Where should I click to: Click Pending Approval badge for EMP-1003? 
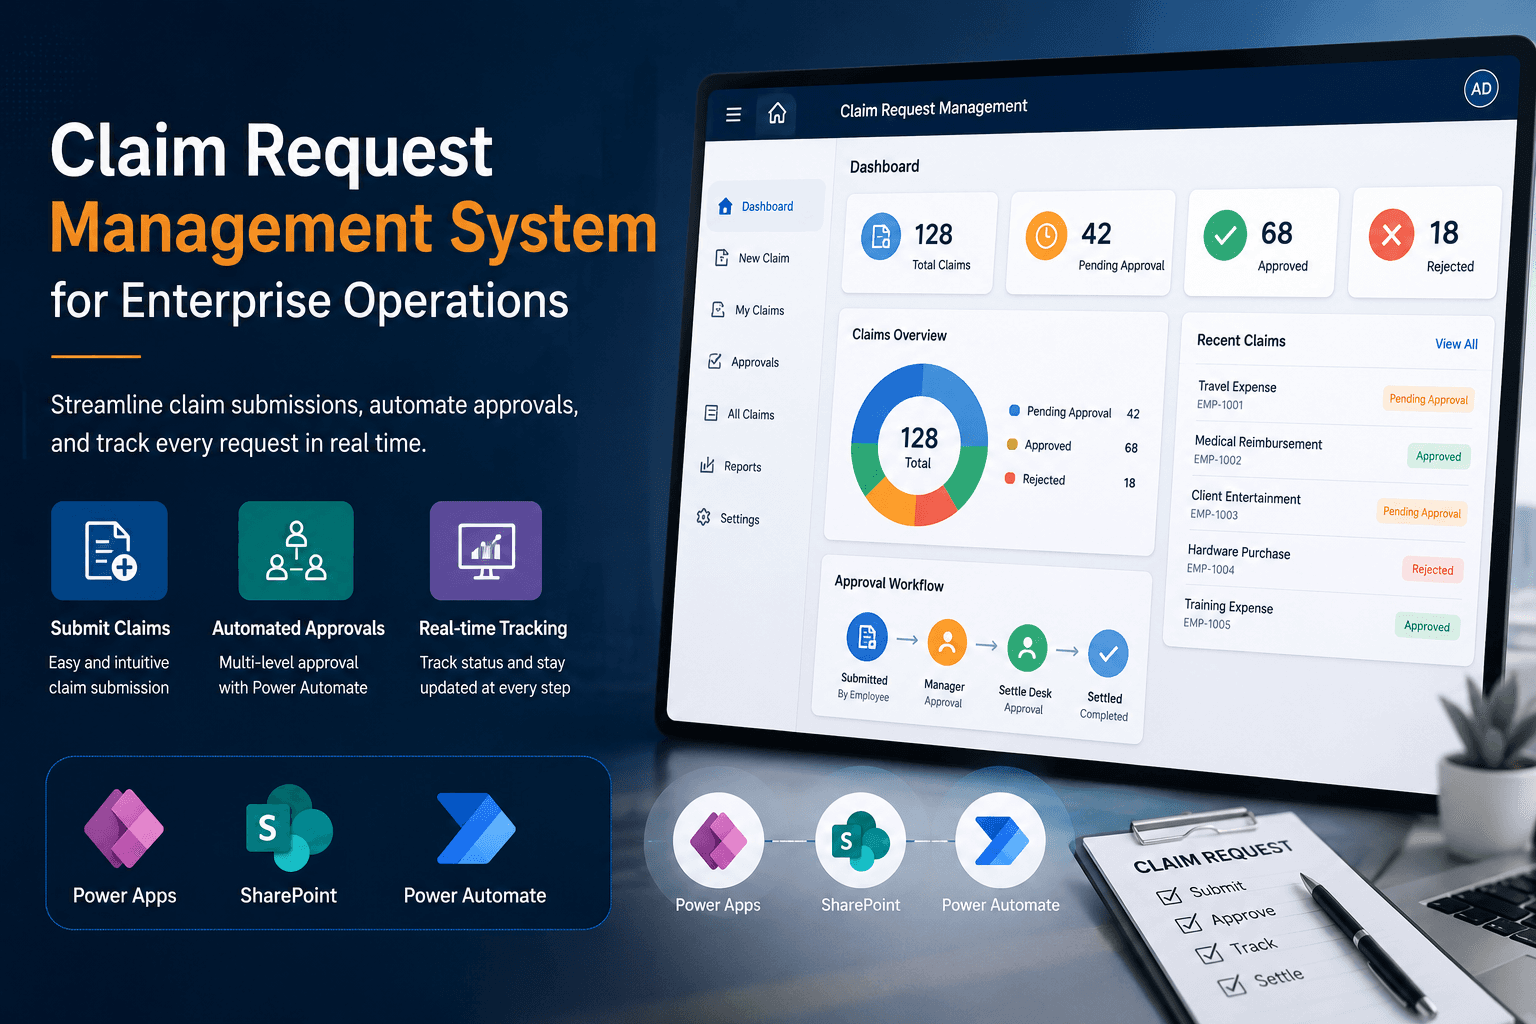(x=1421, y=512)
